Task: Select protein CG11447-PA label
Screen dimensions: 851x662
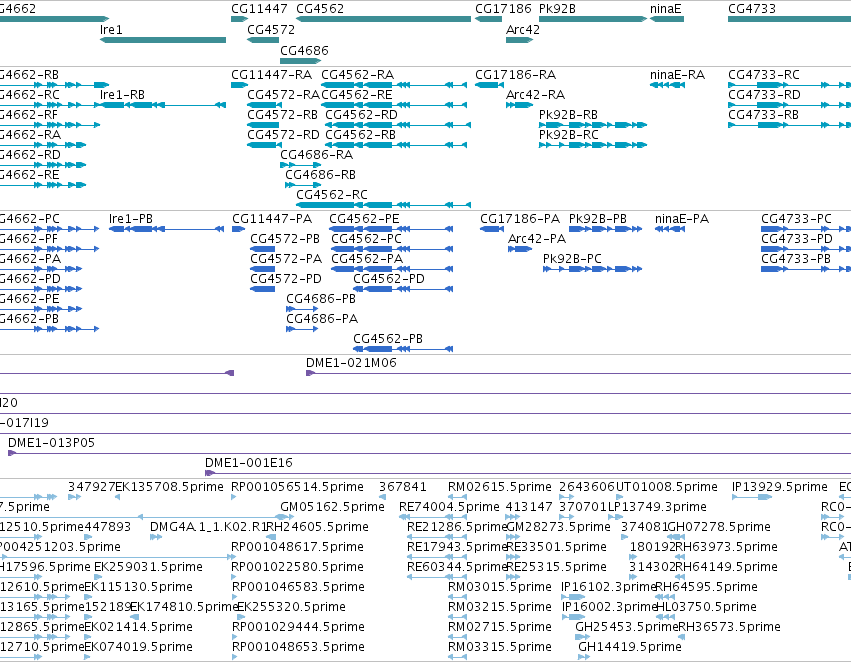Action: pyautogui.click(x=272, y=219)
